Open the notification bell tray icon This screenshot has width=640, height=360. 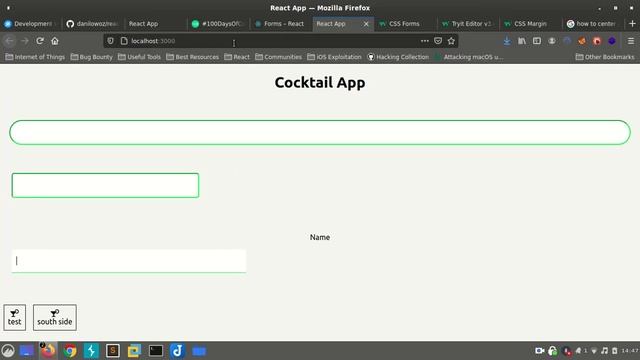(578, 351)
